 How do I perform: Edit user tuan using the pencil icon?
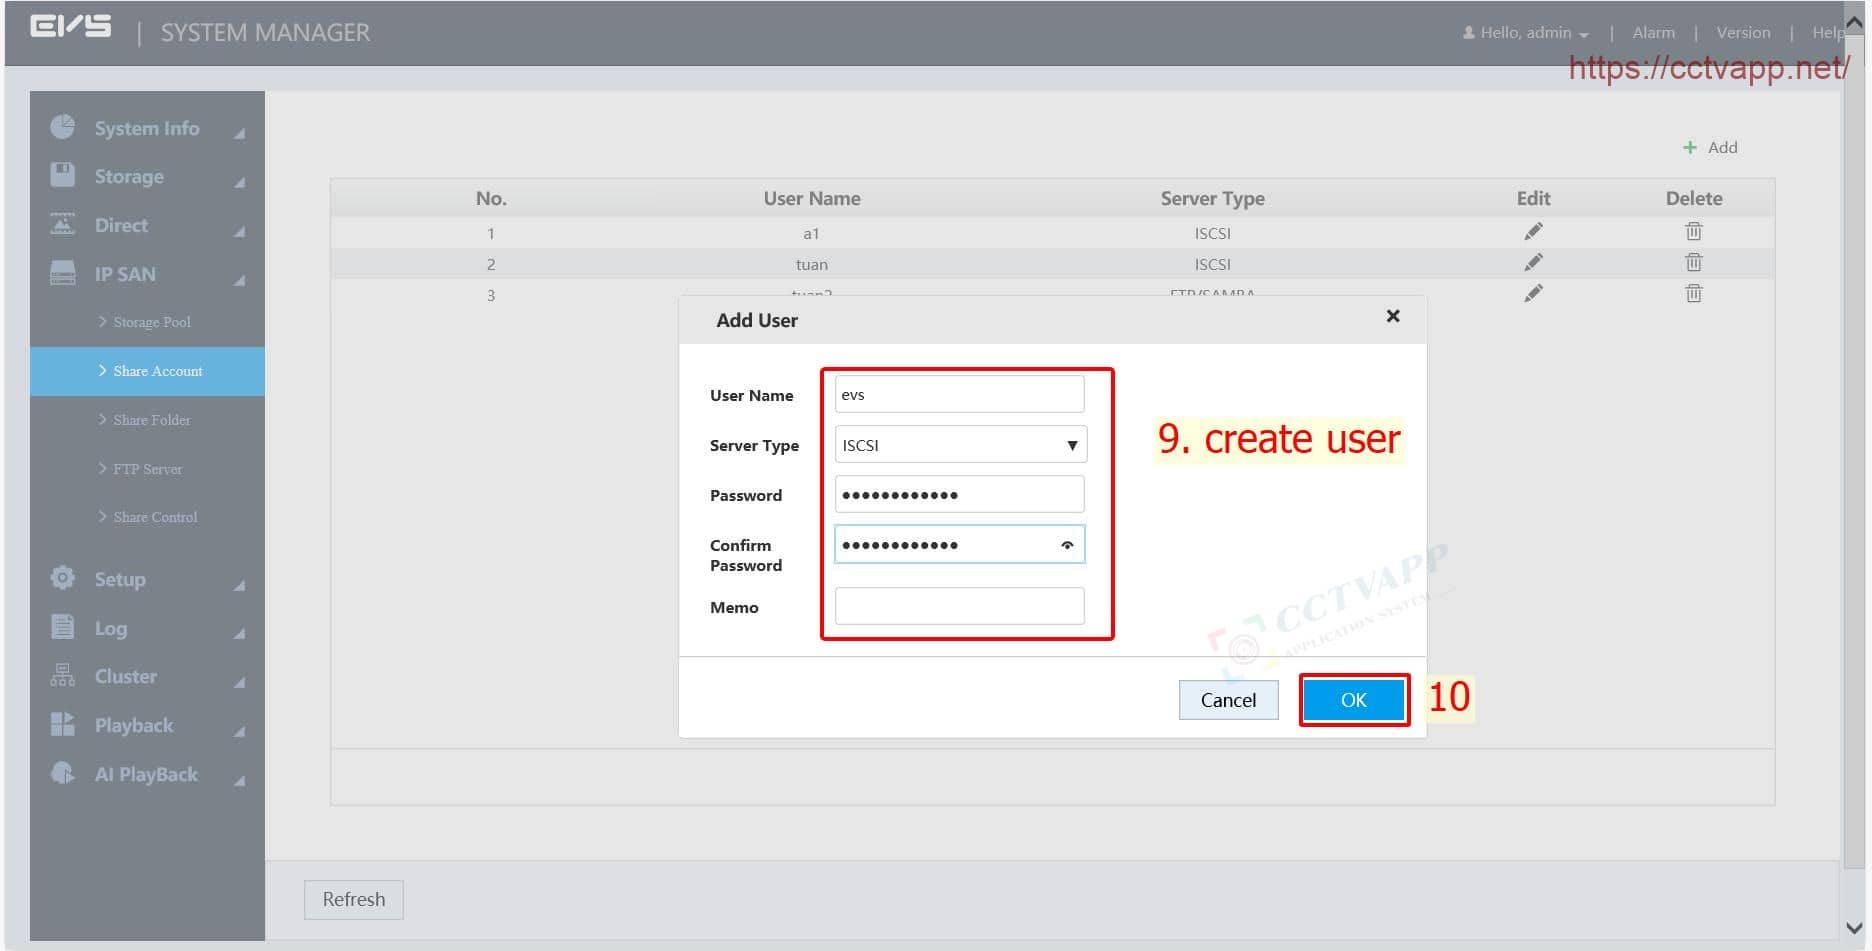1533,263
